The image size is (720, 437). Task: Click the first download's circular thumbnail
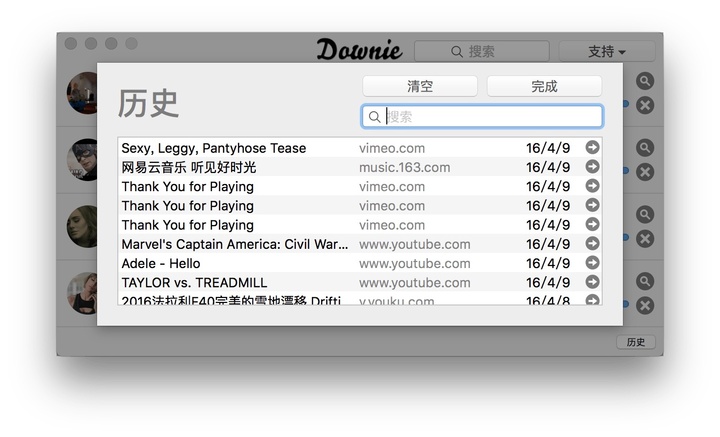[82, 93]
